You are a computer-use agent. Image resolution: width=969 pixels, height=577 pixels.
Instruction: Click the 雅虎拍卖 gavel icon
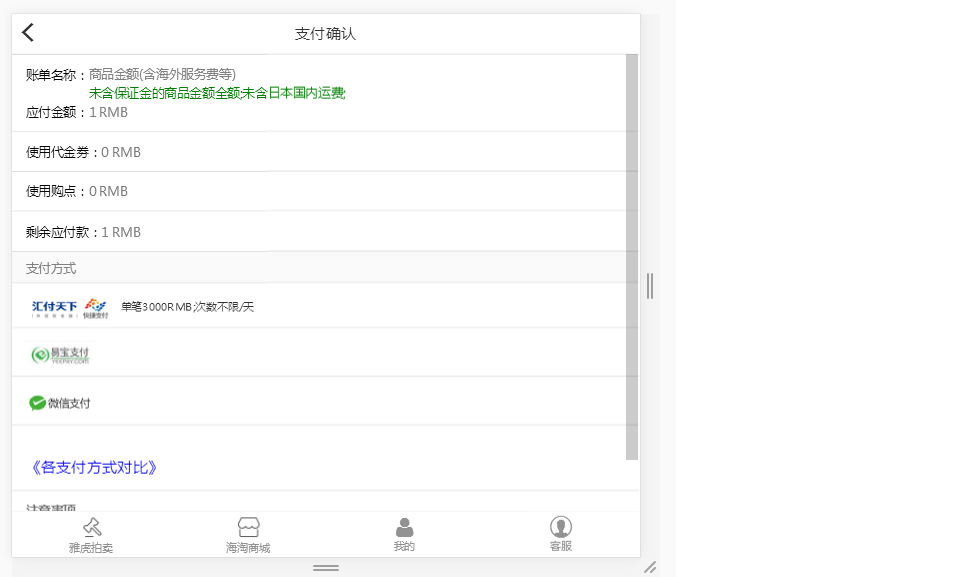[92, 524]
